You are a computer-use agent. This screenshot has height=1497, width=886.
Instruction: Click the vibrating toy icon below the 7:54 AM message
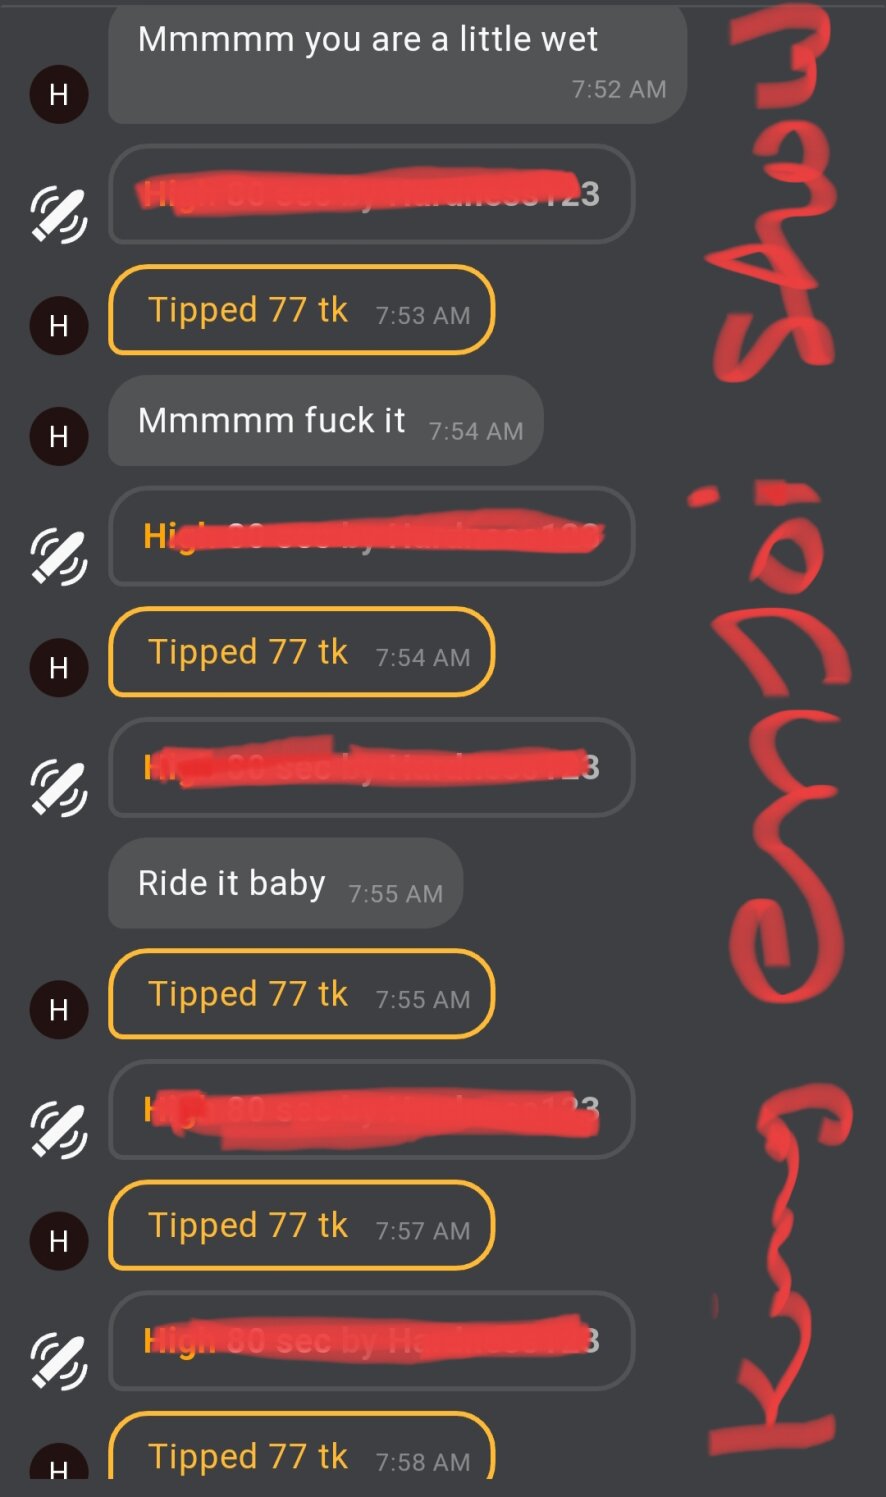pyautogui.click(x=59, y=557)
